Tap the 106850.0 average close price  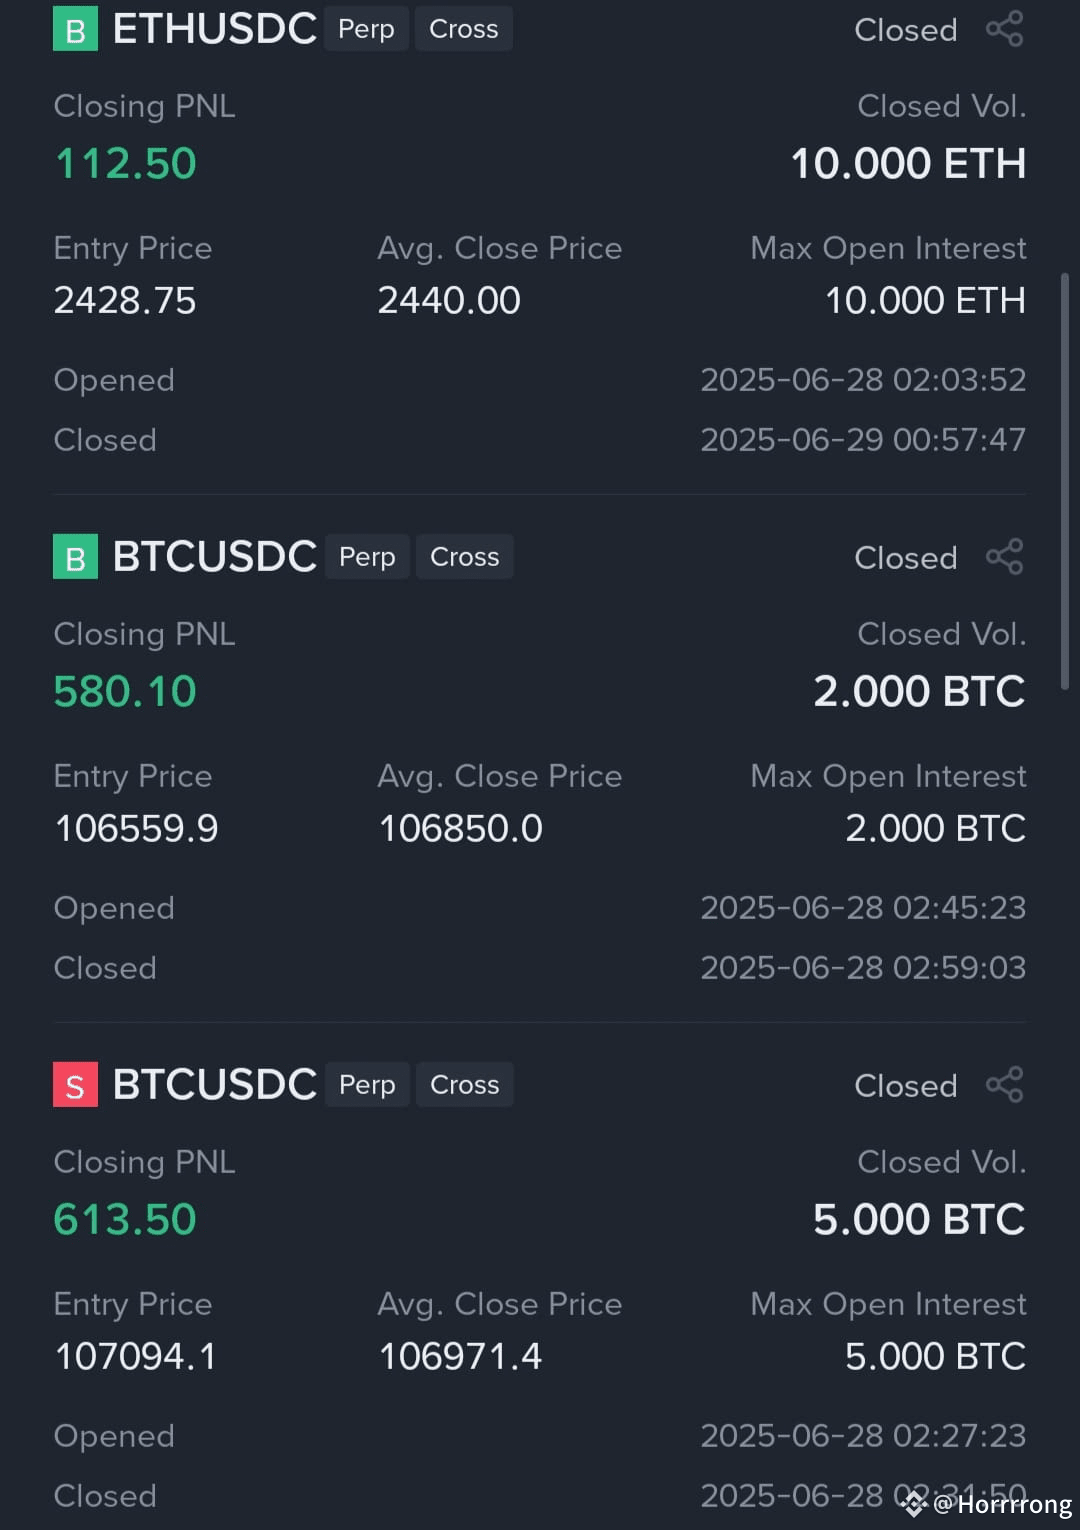[x=460, y=828]
